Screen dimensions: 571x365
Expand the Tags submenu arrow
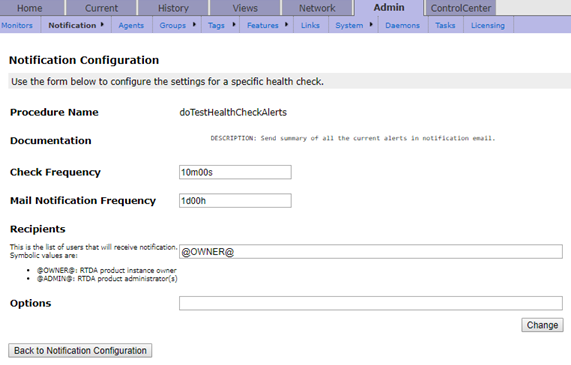234,24
